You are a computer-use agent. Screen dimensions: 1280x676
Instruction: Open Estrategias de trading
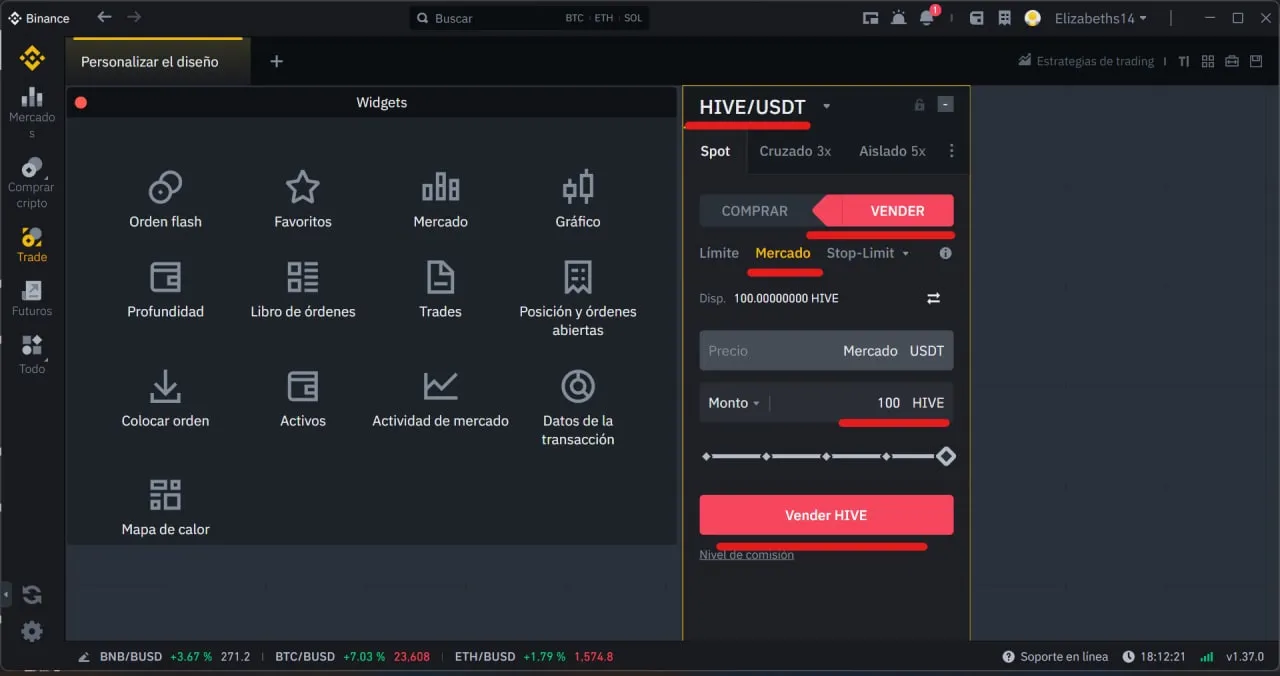[1086, 61]
